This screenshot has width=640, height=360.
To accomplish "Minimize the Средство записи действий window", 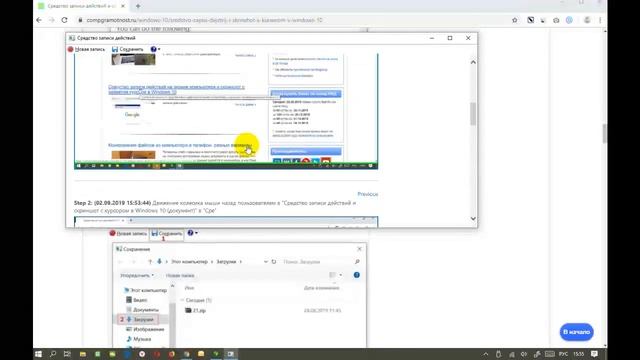I will pos(432,38).
